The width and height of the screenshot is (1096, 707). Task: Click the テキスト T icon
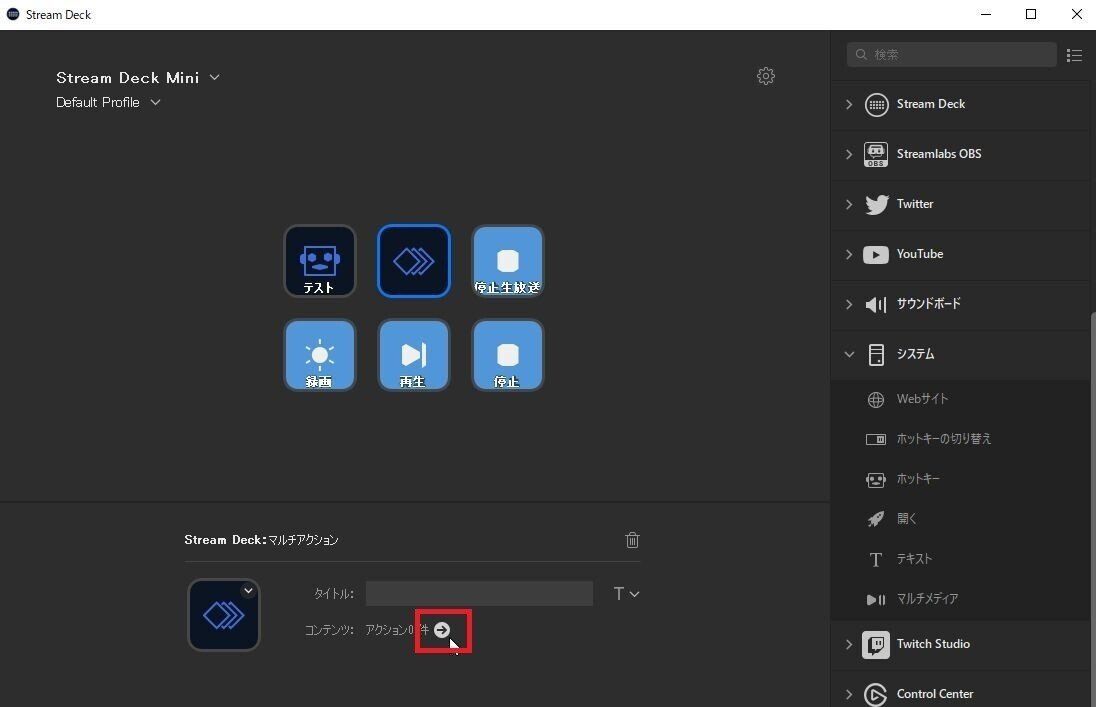click(x=876, y=559)
